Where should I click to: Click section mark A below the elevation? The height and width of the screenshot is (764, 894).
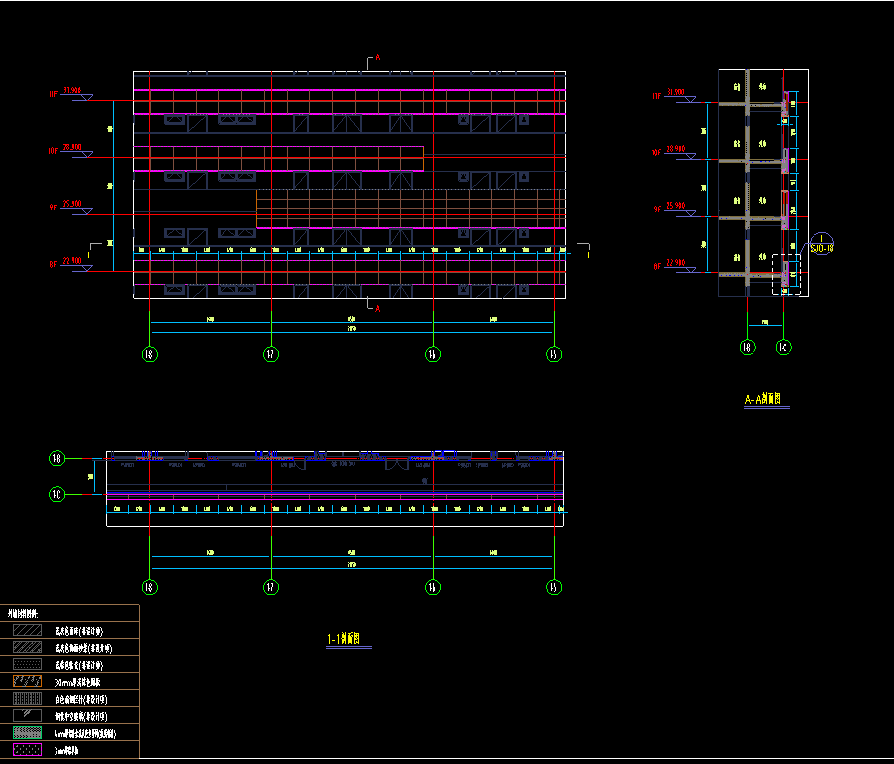[373, 305]
